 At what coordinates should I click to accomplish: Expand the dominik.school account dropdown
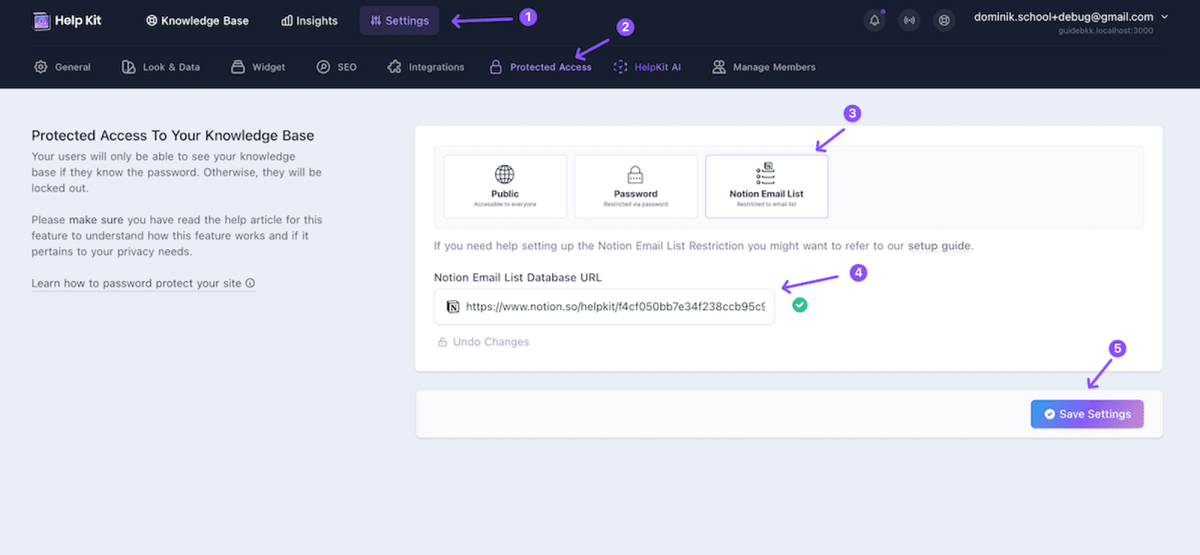tap(1070, 17)
